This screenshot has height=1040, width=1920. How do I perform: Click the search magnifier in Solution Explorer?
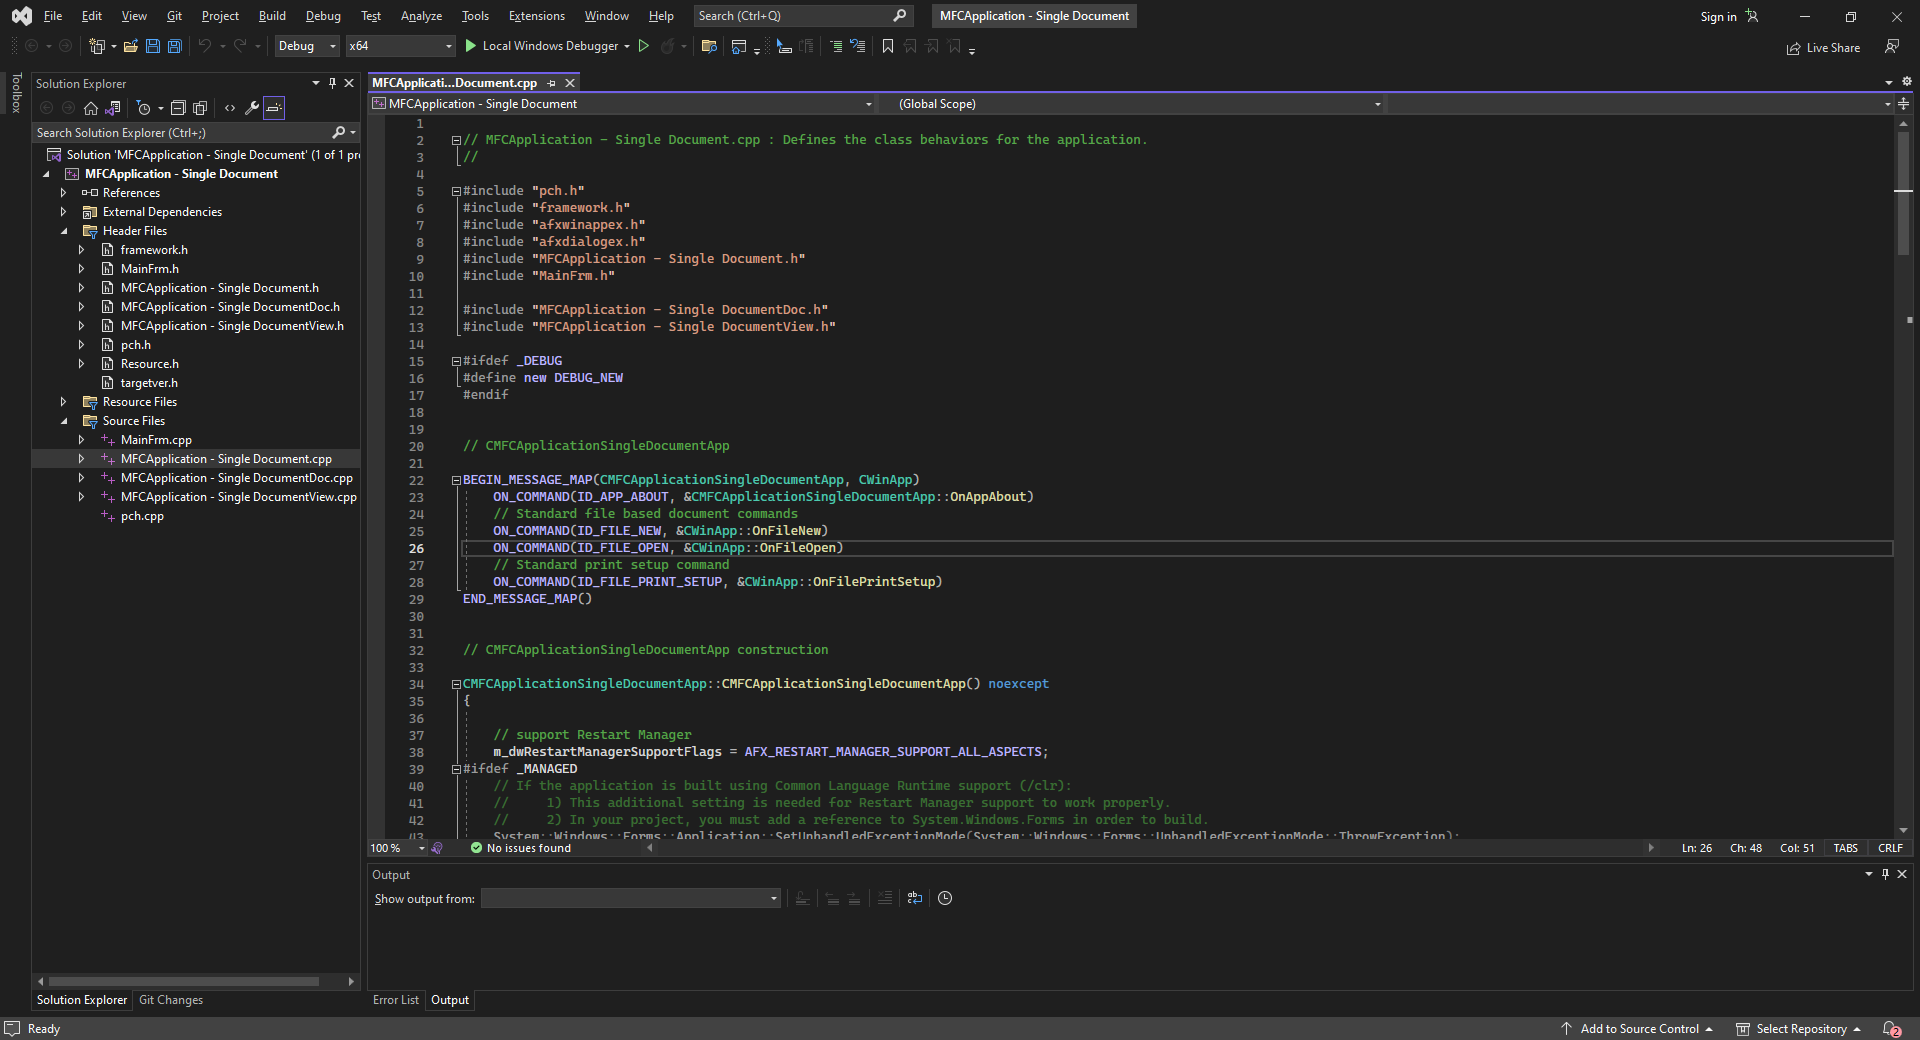[338, 132]
